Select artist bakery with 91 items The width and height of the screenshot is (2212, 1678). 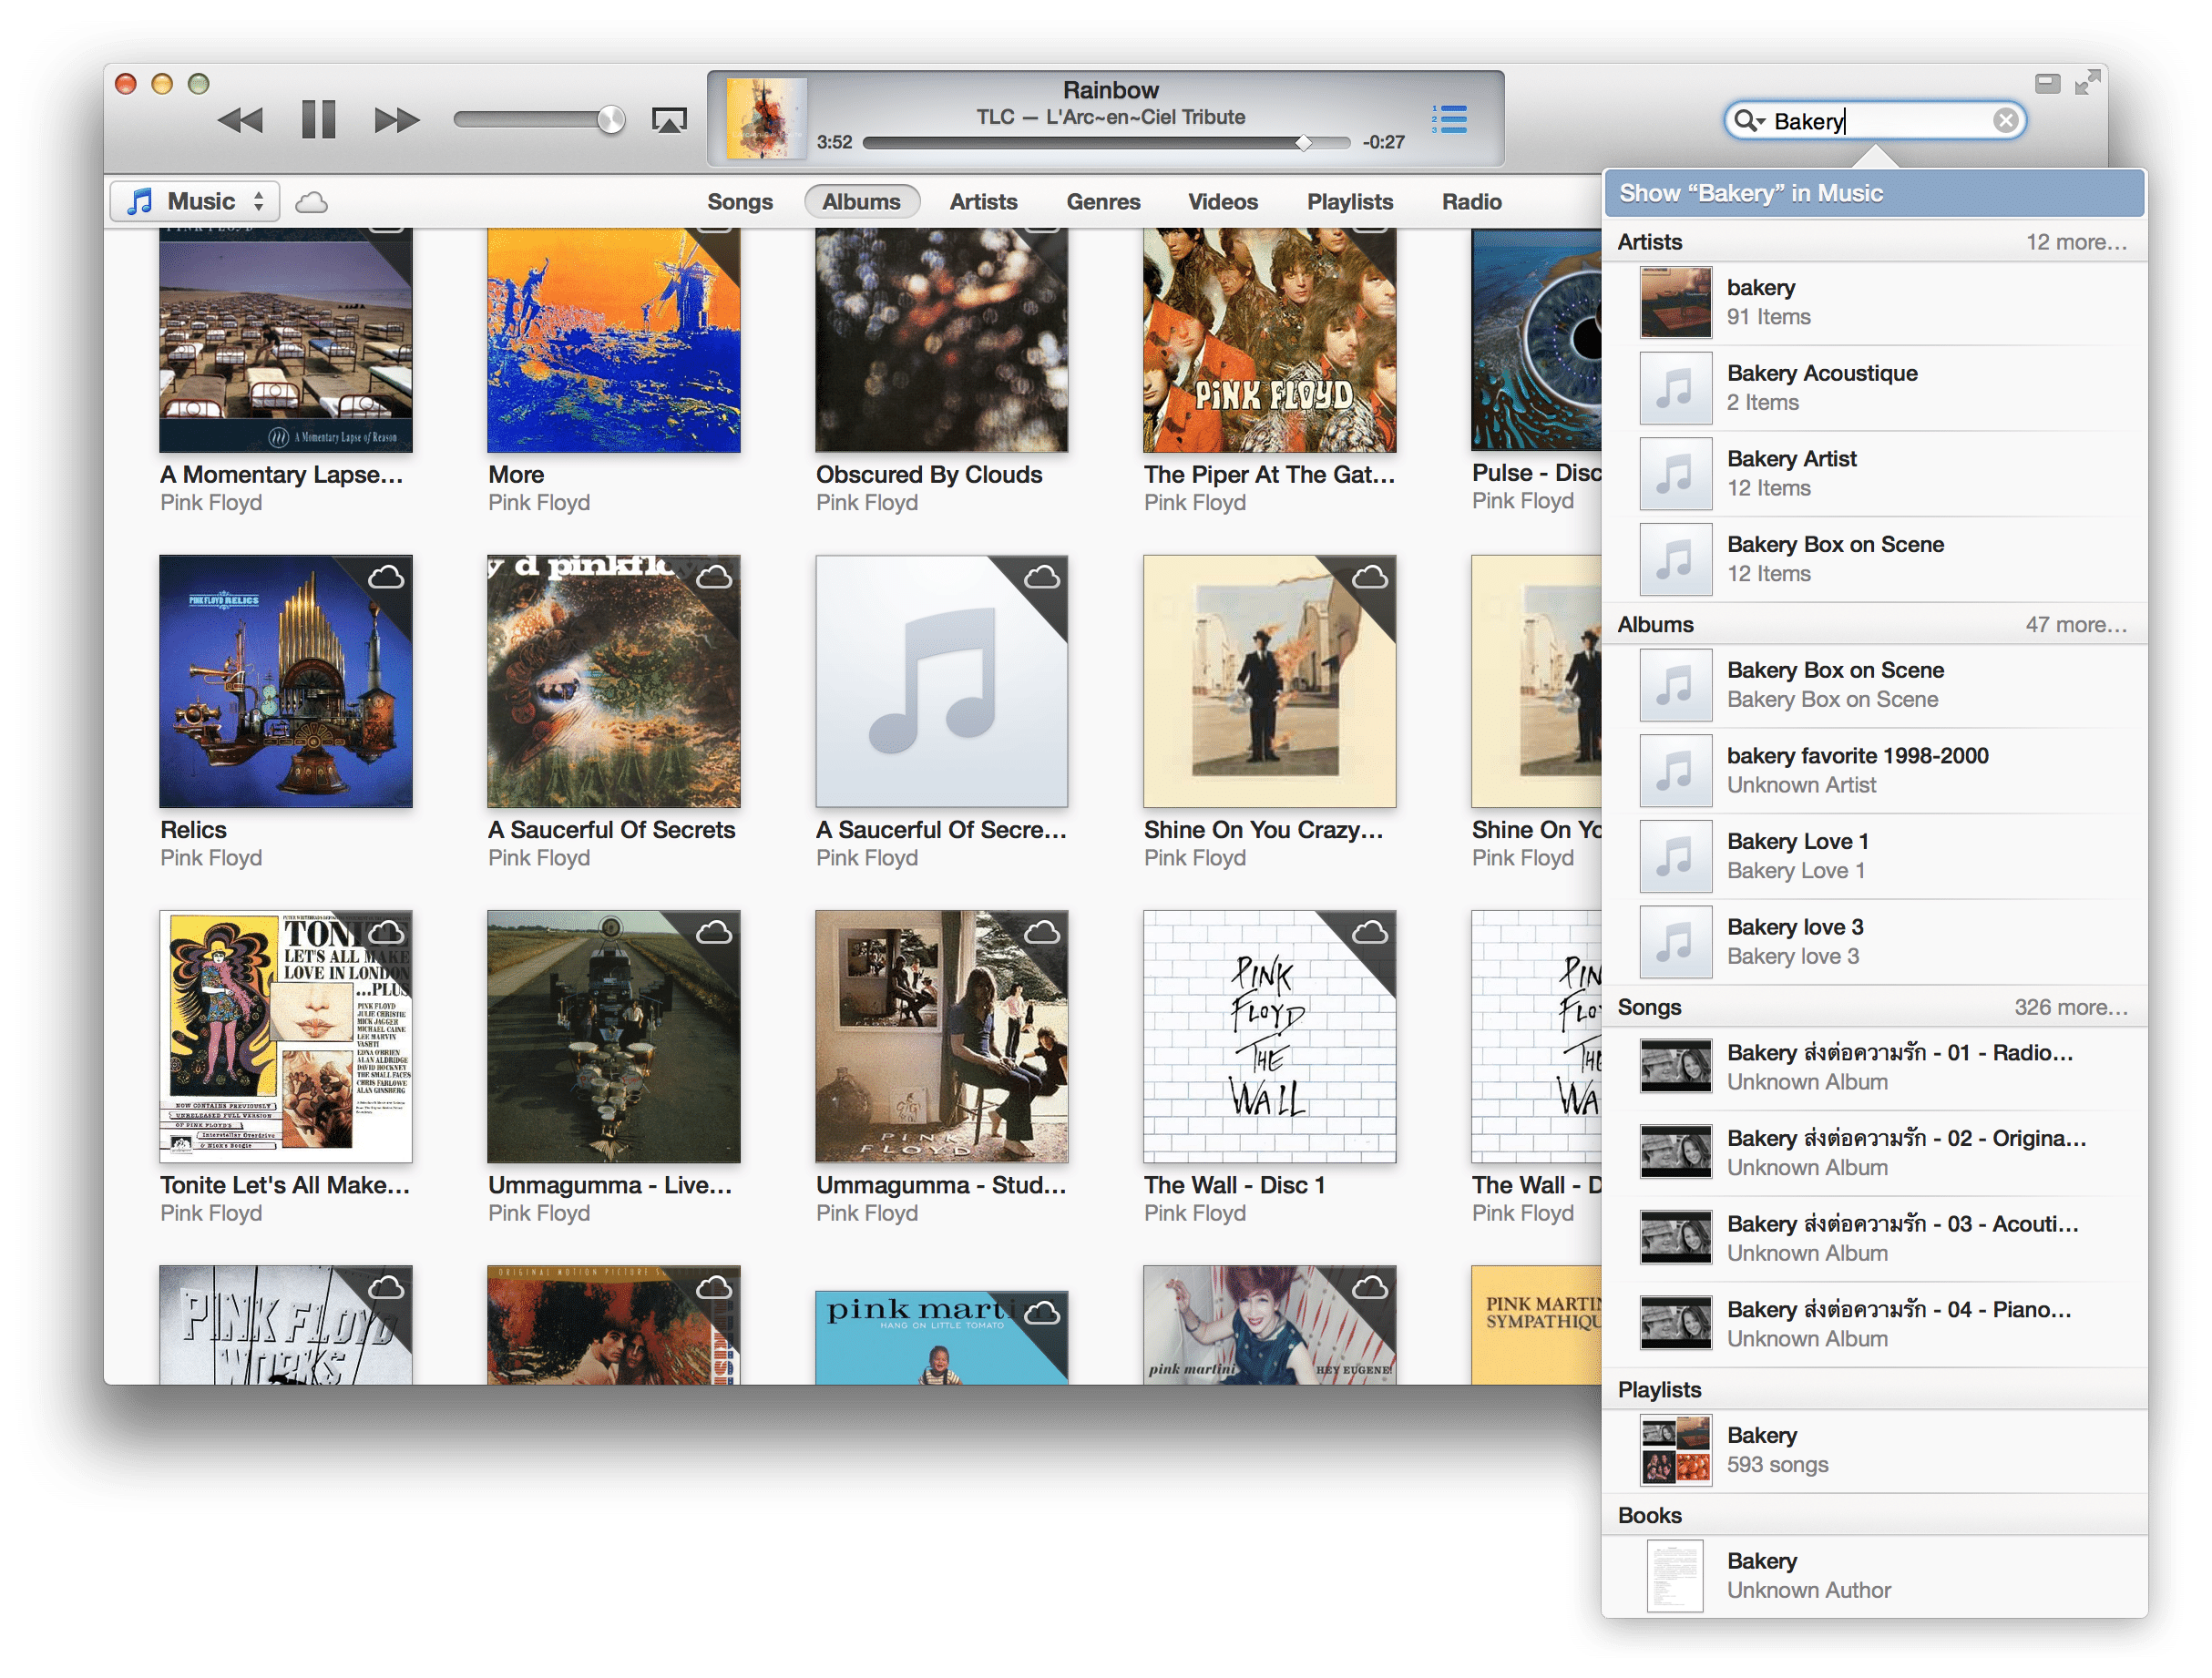tap(1874, 303)
